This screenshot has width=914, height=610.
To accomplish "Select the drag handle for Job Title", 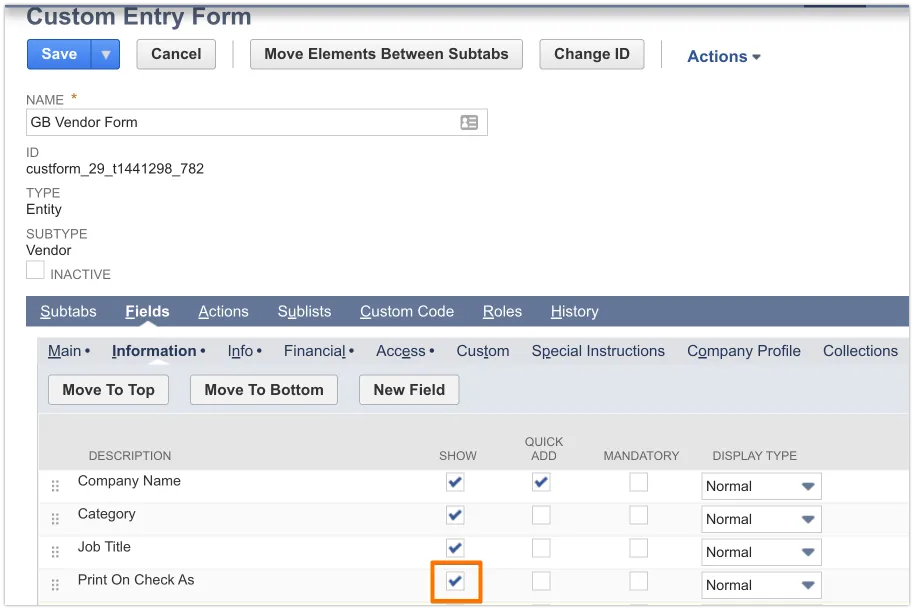I will coord(56,552).
